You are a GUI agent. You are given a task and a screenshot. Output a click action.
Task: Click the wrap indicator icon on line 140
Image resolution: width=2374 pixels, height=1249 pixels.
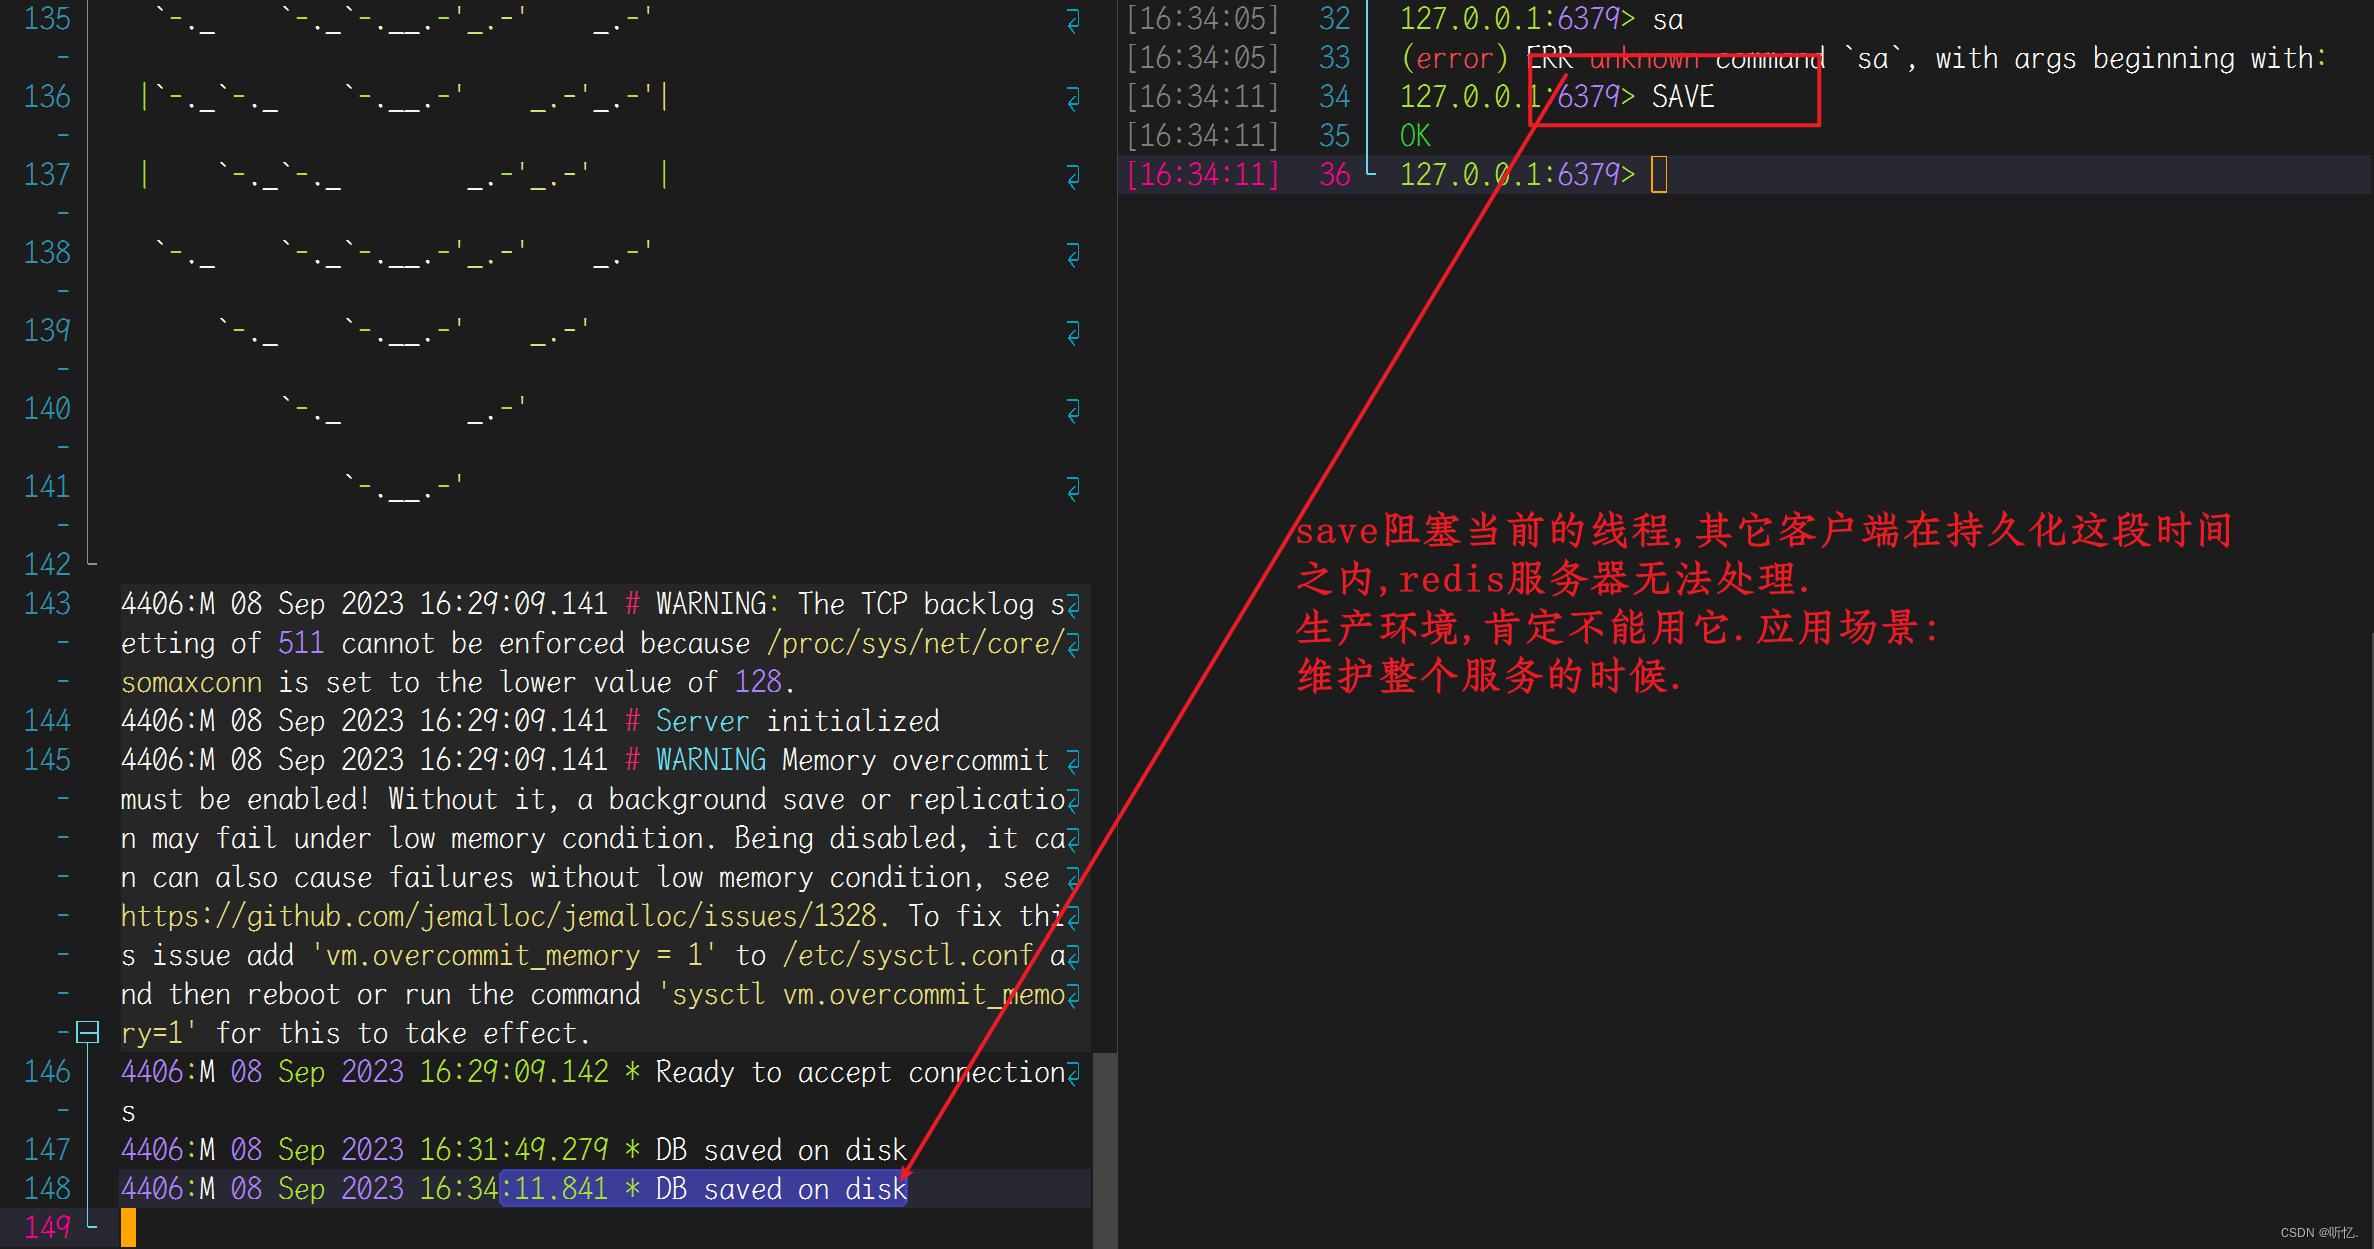pyautogui.click(x=1073, y=410)
